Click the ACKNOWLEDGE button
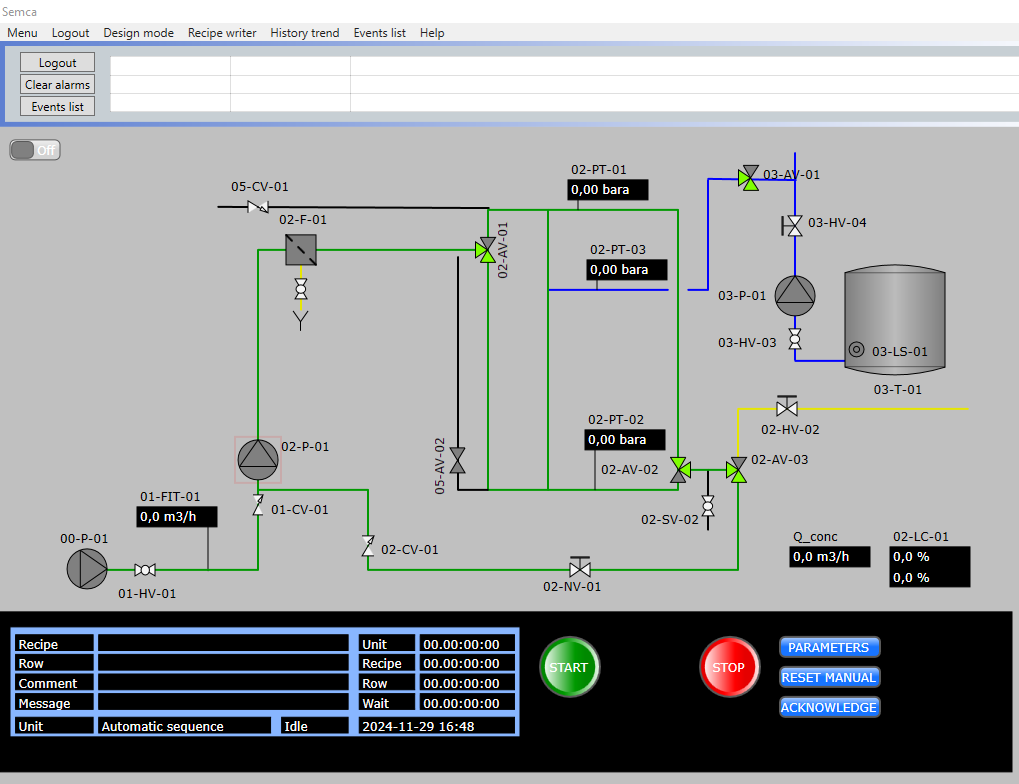The width and height of the screenshot is (1019, 784). point(829,707)
